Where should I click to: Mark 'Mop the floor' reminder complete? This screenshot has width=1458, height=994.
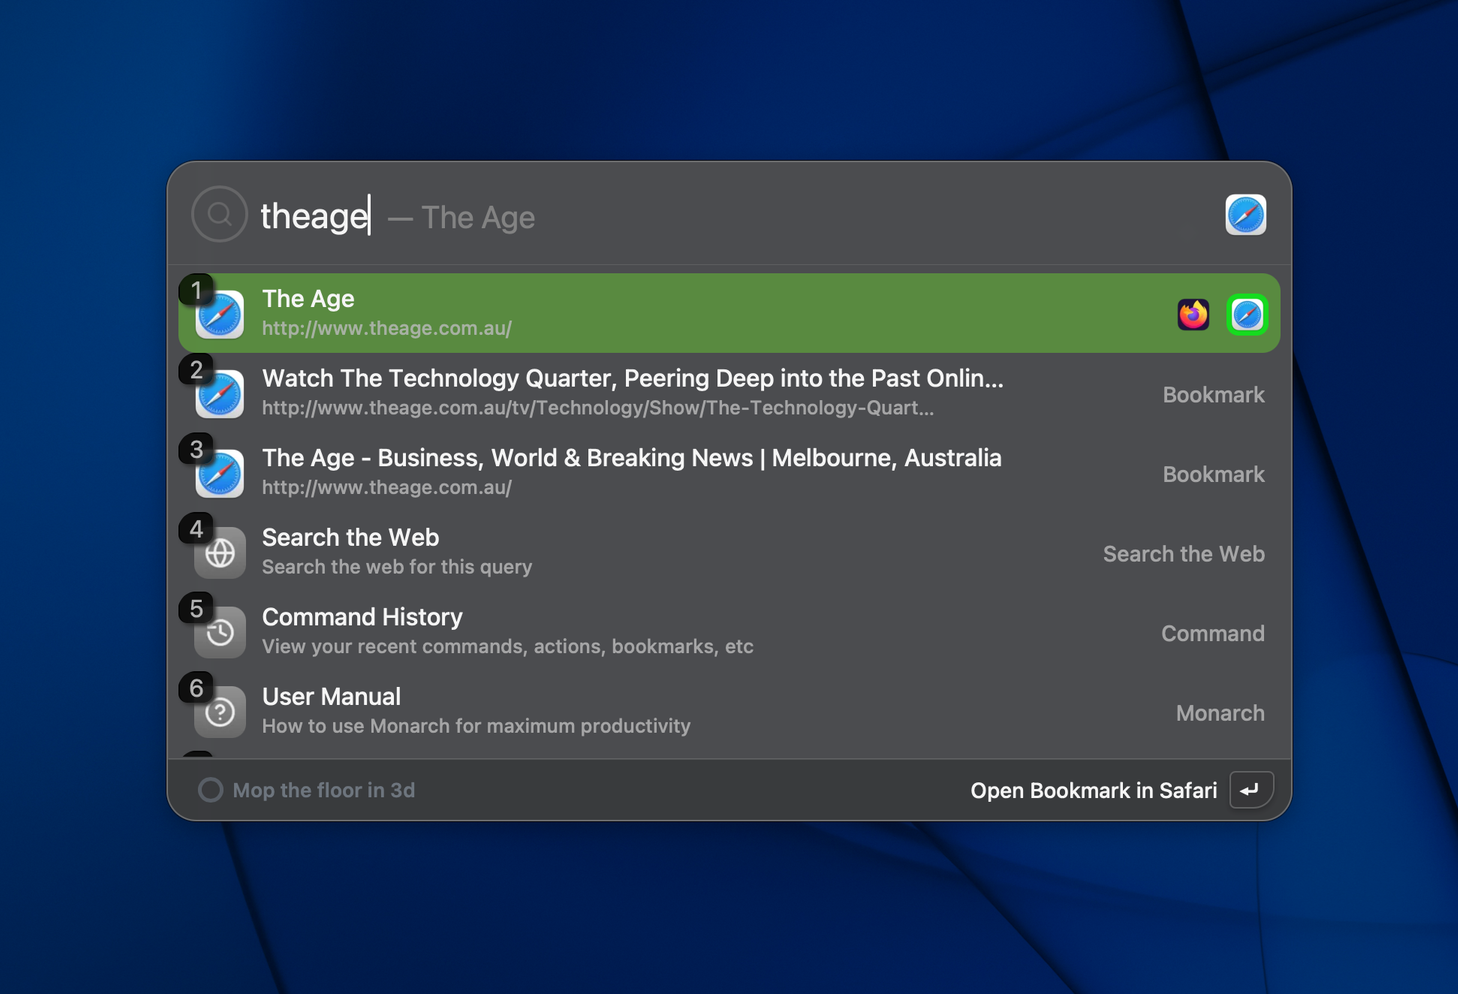tap(210, 790)
